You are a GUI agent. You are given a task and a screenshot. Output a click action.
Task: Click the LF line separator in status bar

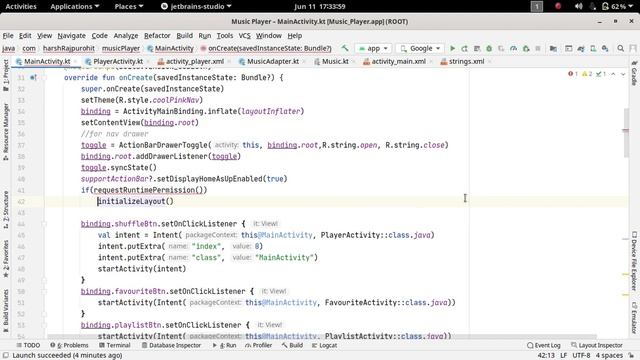pyautogui.click(x=564, y=356)
